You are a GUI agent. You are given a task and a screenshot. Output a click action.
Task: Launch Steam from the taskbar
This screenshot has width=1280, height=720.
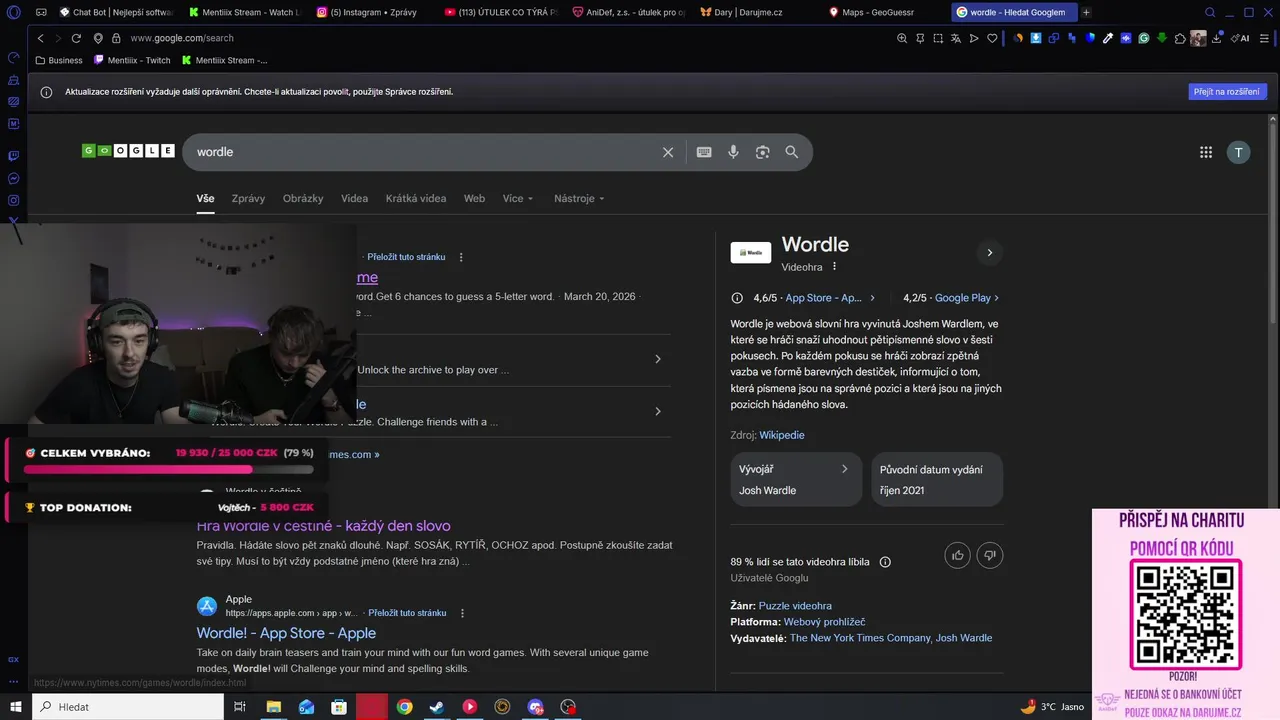(x=437, y=706)
